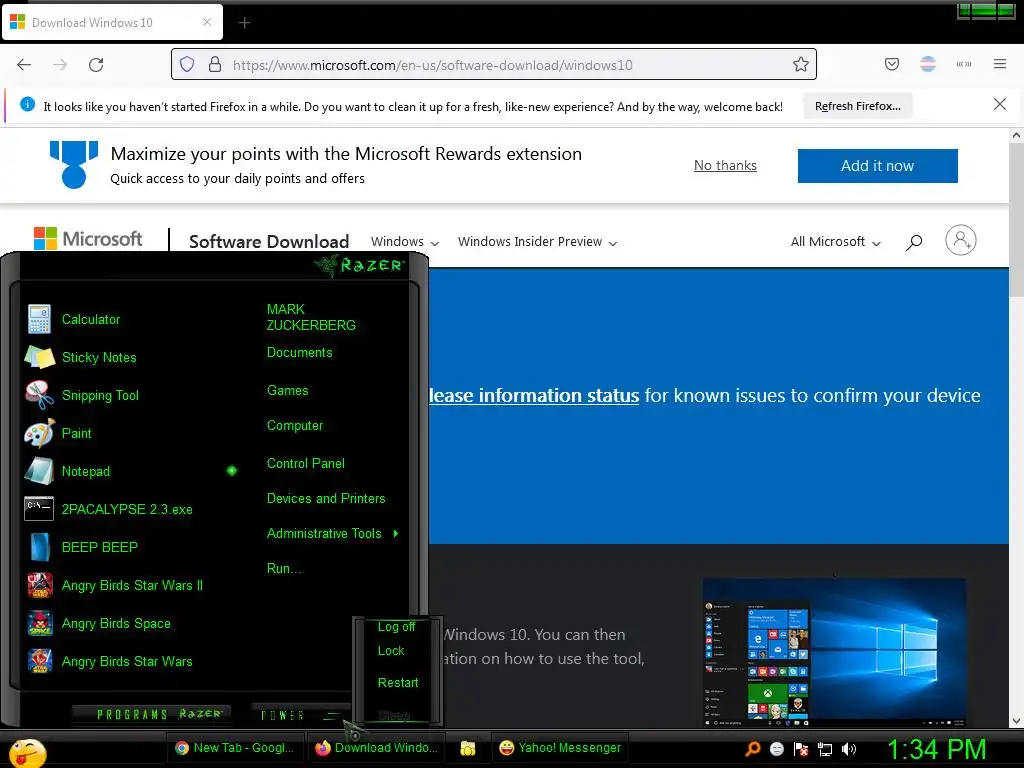1024x768 pixels.
Task: Expand the Windows dropdown in site header
Action: click(x=405, y=242)
